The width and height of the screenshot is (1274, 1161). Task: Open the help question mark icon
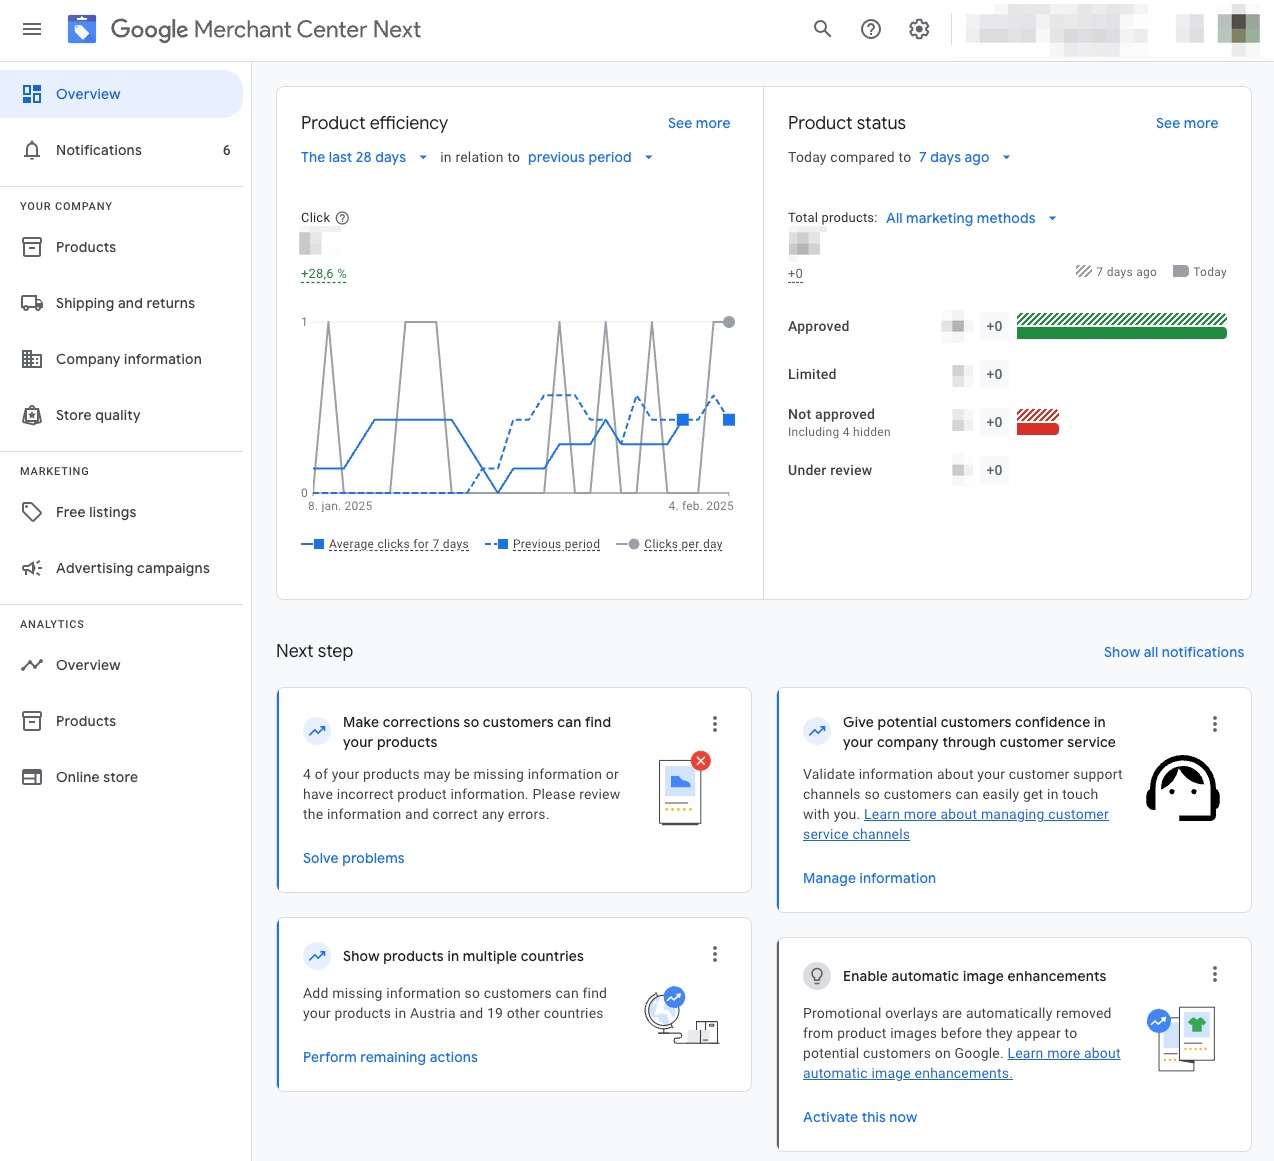(871, 29)
